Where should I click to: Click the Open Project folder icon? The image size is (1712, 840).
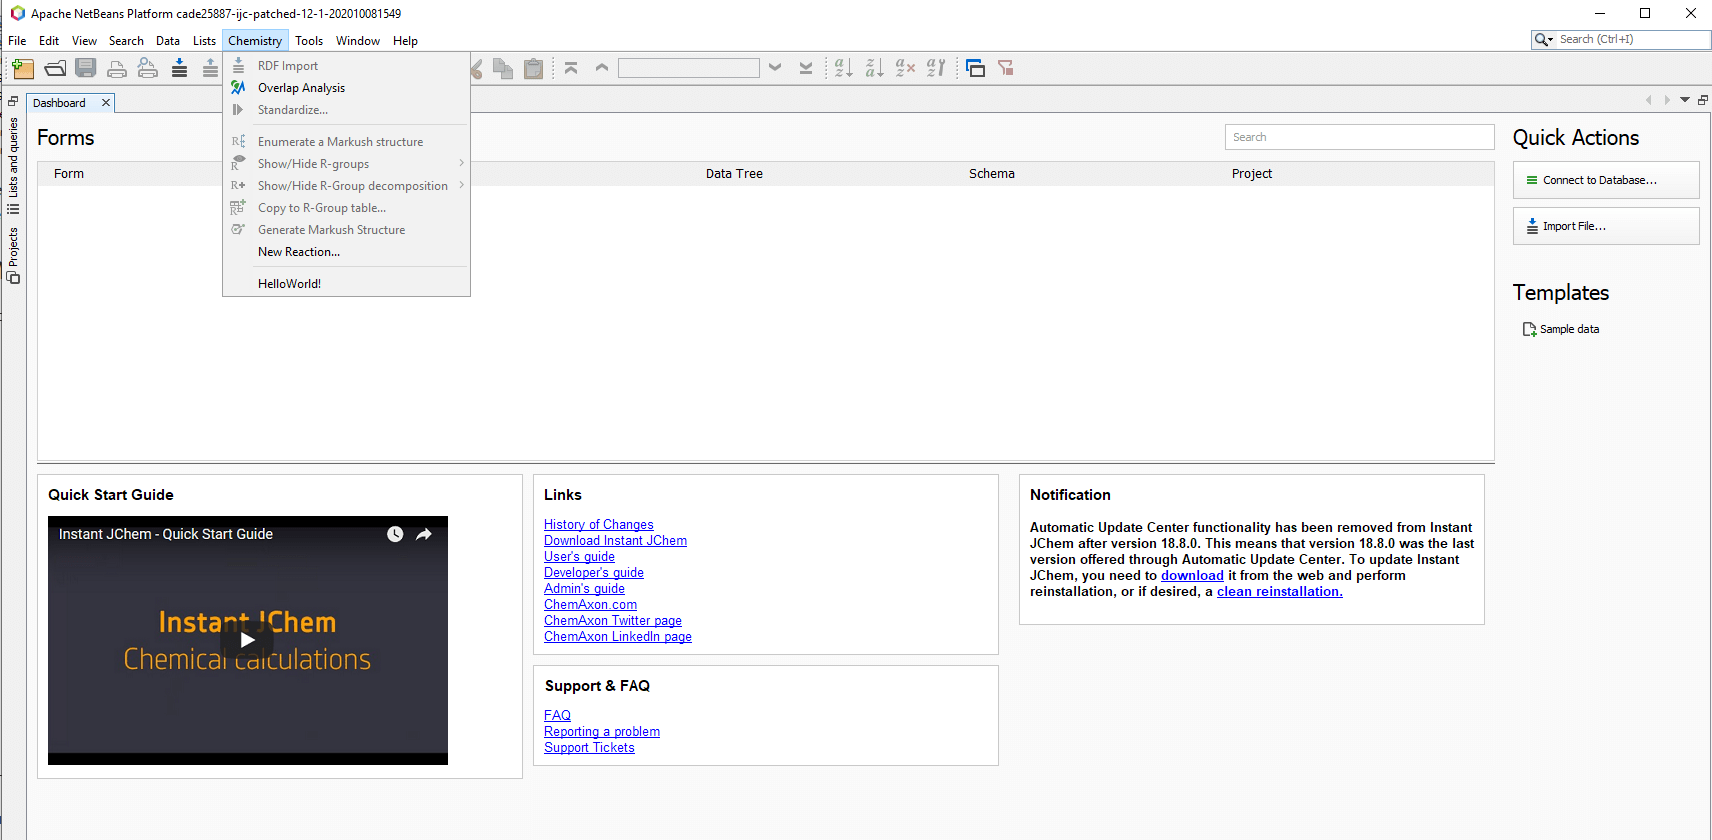[55, 68]
